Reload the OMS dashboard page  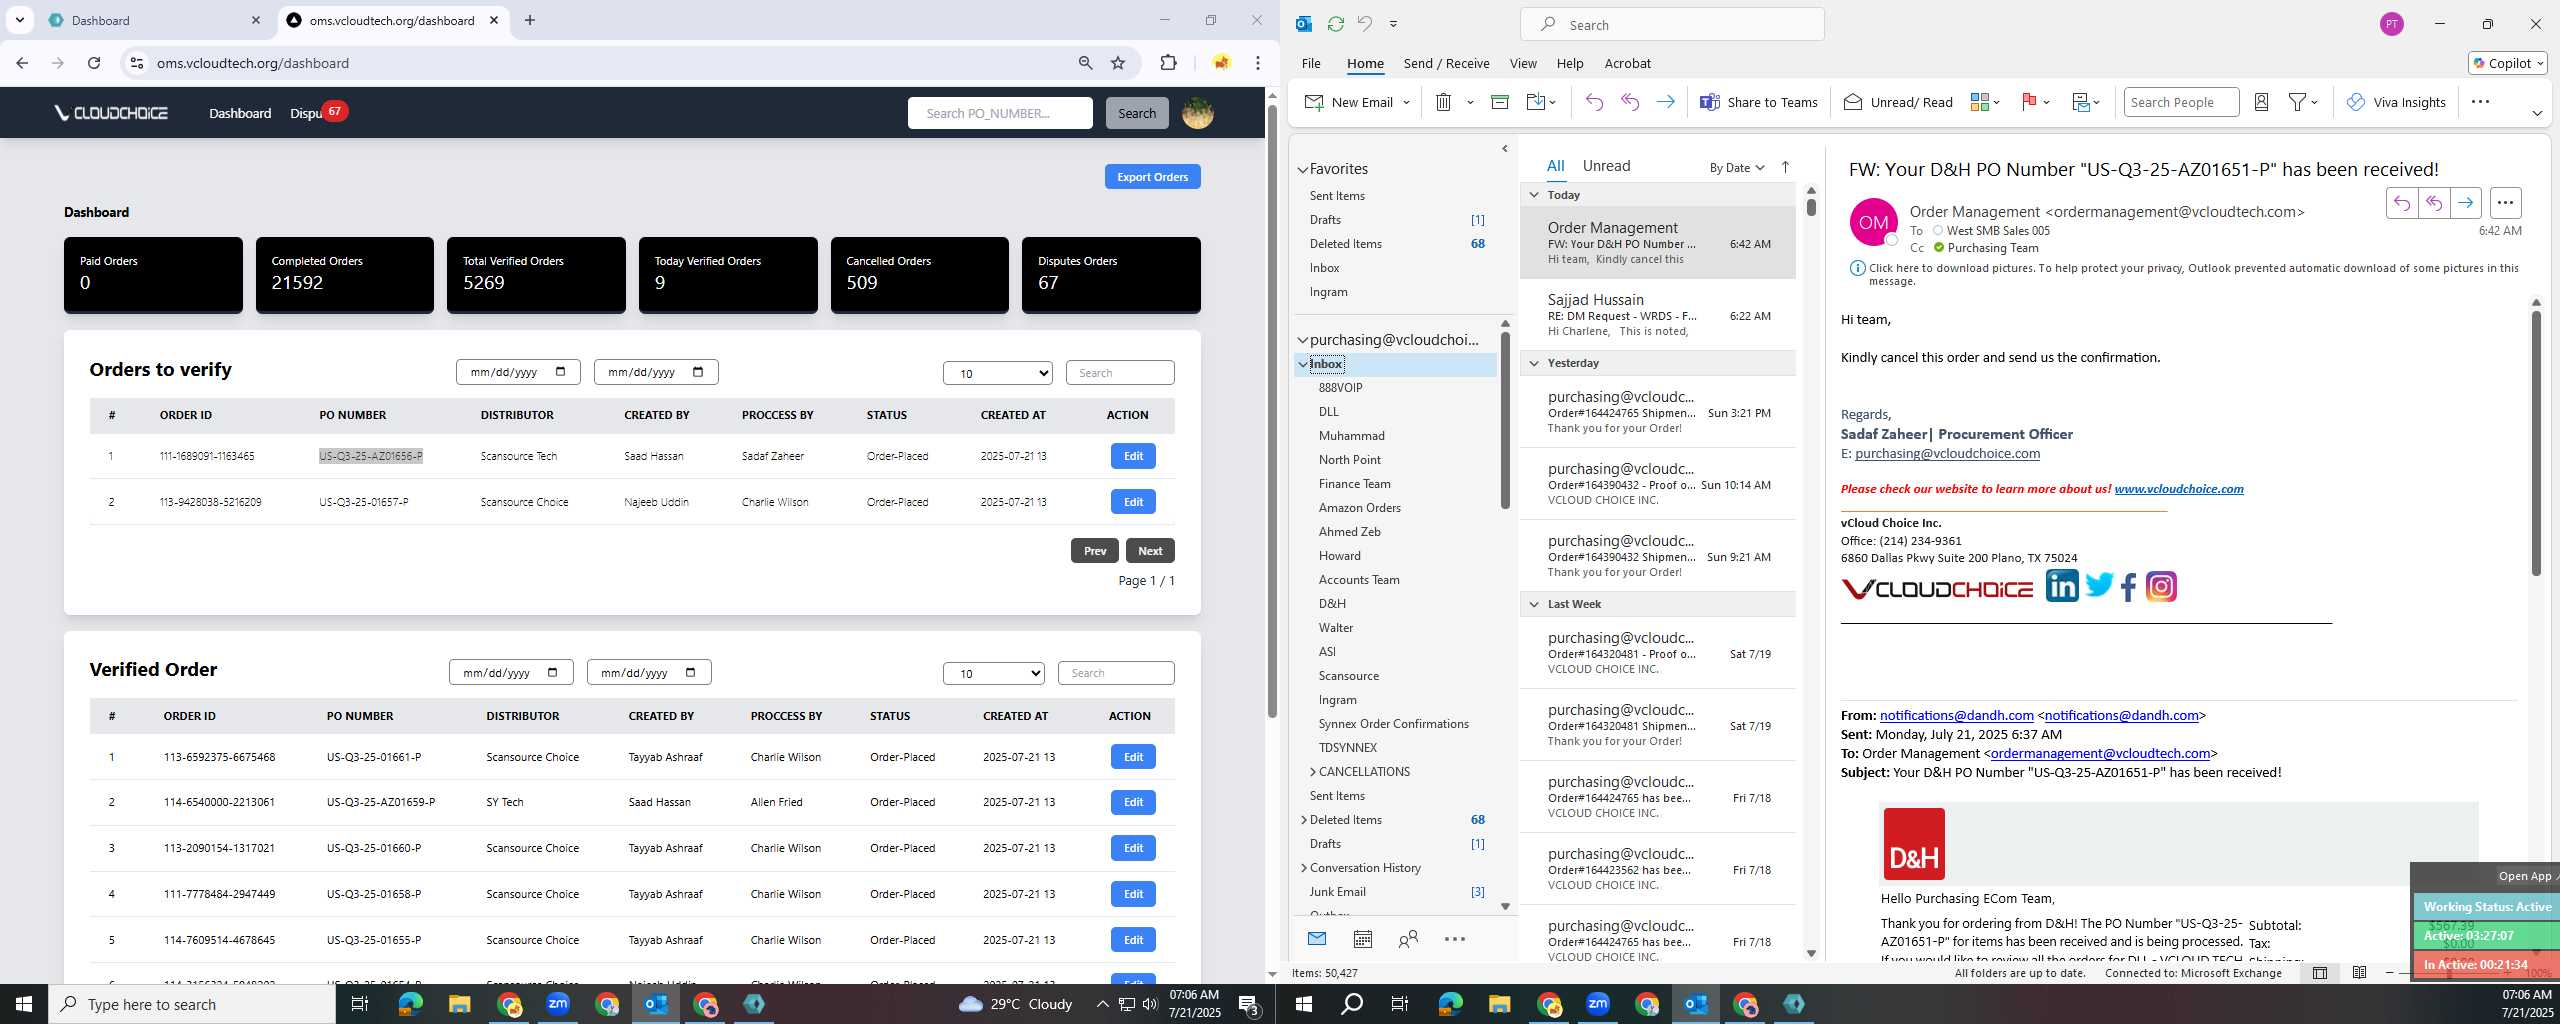pyautogui.click(x=94, y=63)
